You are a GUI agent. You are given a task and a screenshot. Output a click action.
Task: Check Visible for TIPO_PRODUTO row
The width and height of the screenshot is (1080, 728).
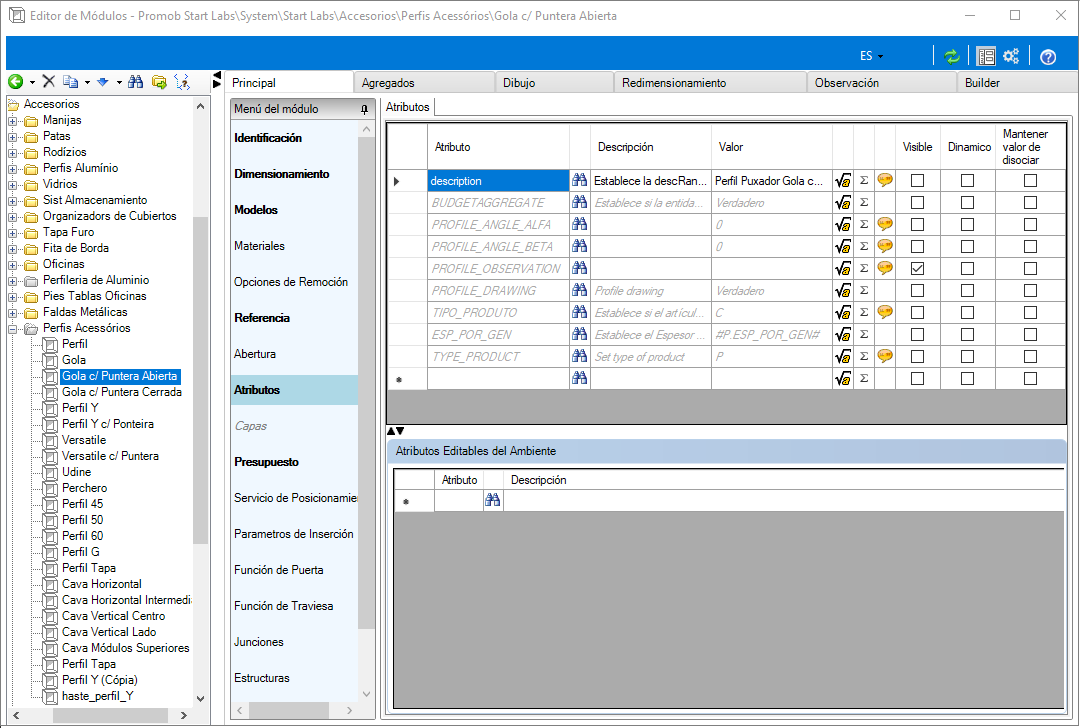coord(917,313)
